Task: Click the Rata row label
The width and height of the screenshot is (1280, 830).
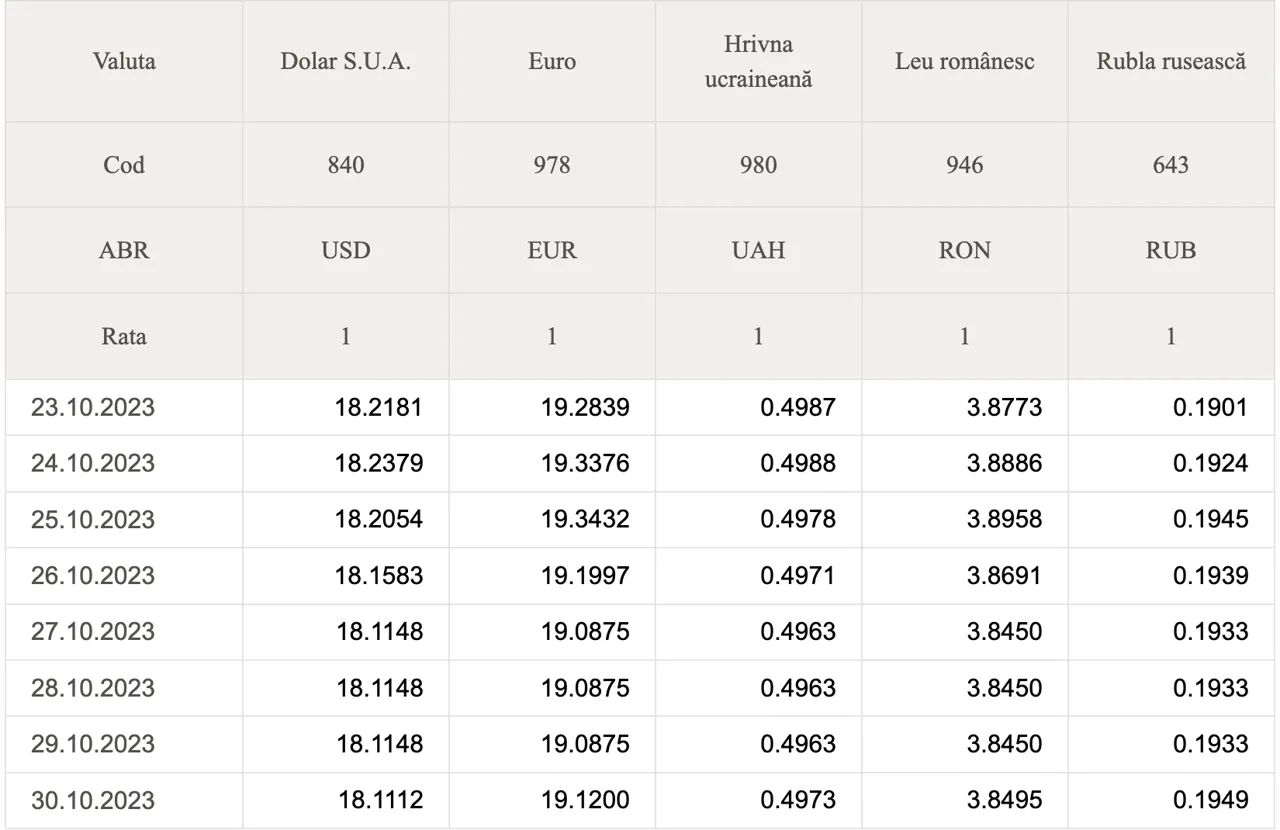Action: pyautogui.click(x=124, y=336)
